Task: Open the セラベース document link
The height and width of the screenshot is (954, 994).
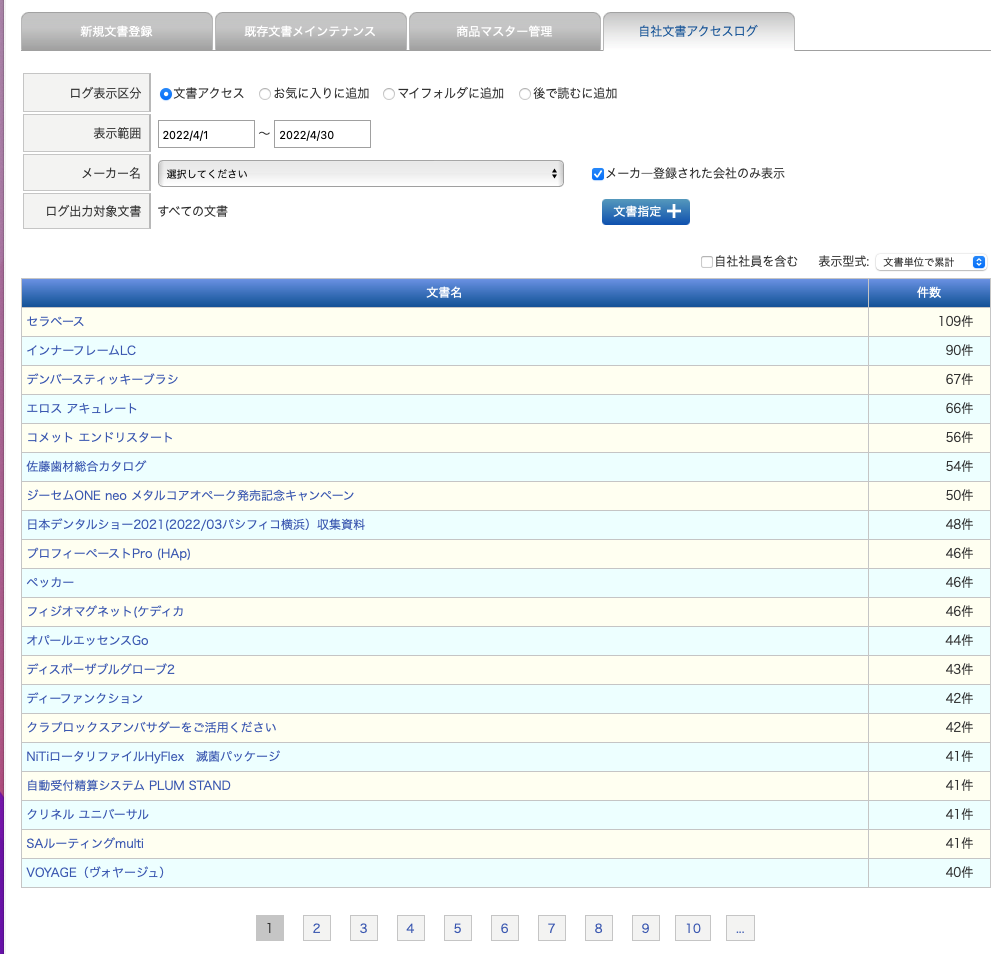Action: (x=55, y=321)
